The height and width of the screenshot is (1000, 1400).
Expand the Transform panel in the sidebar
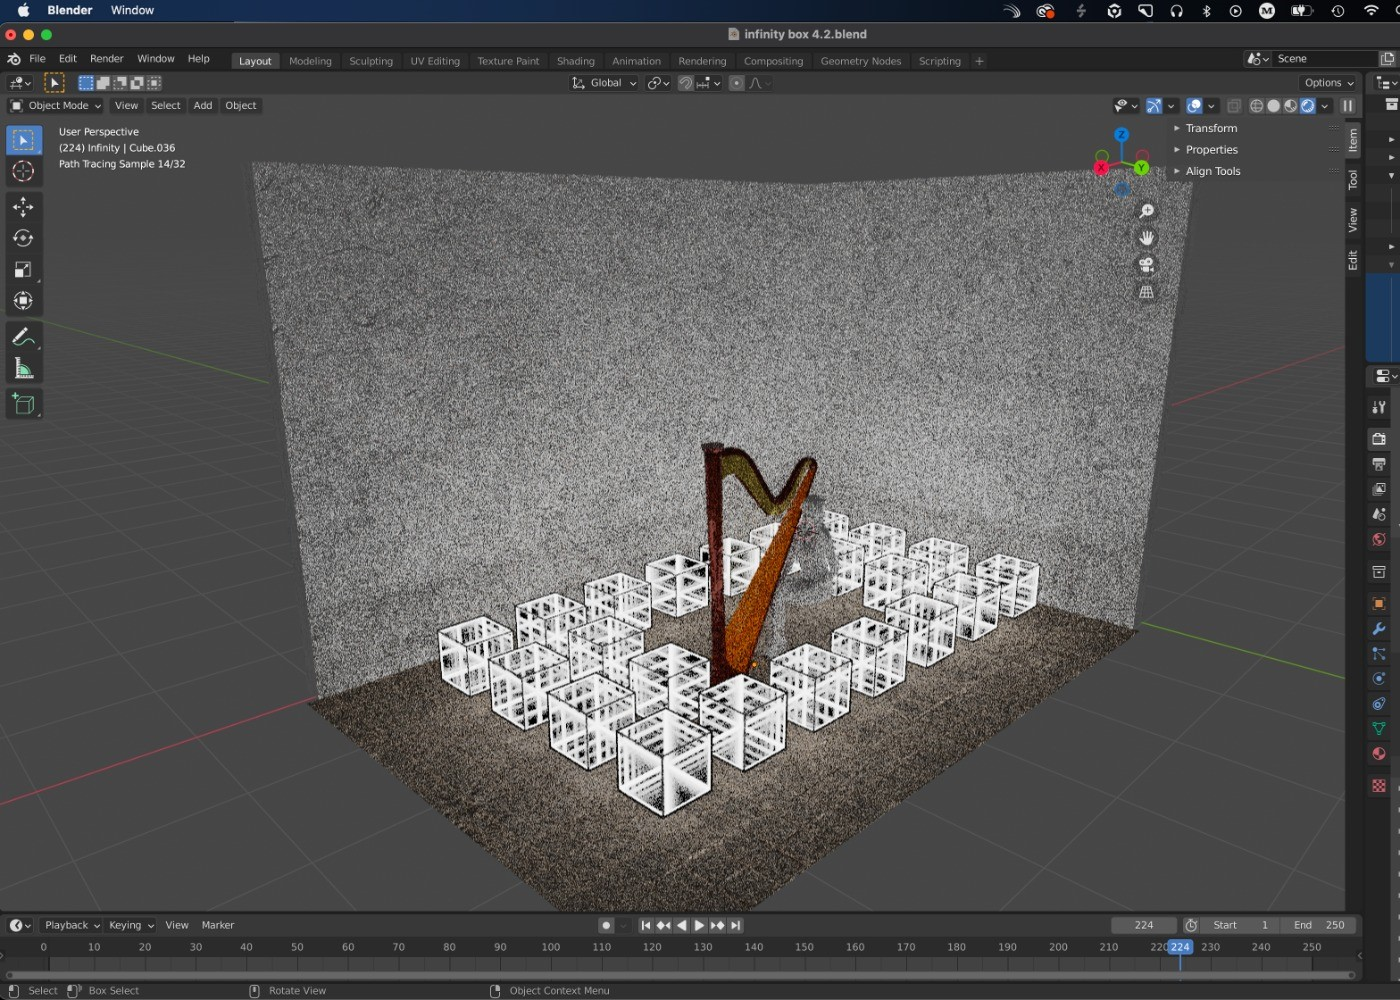[x=1211, y=128]
